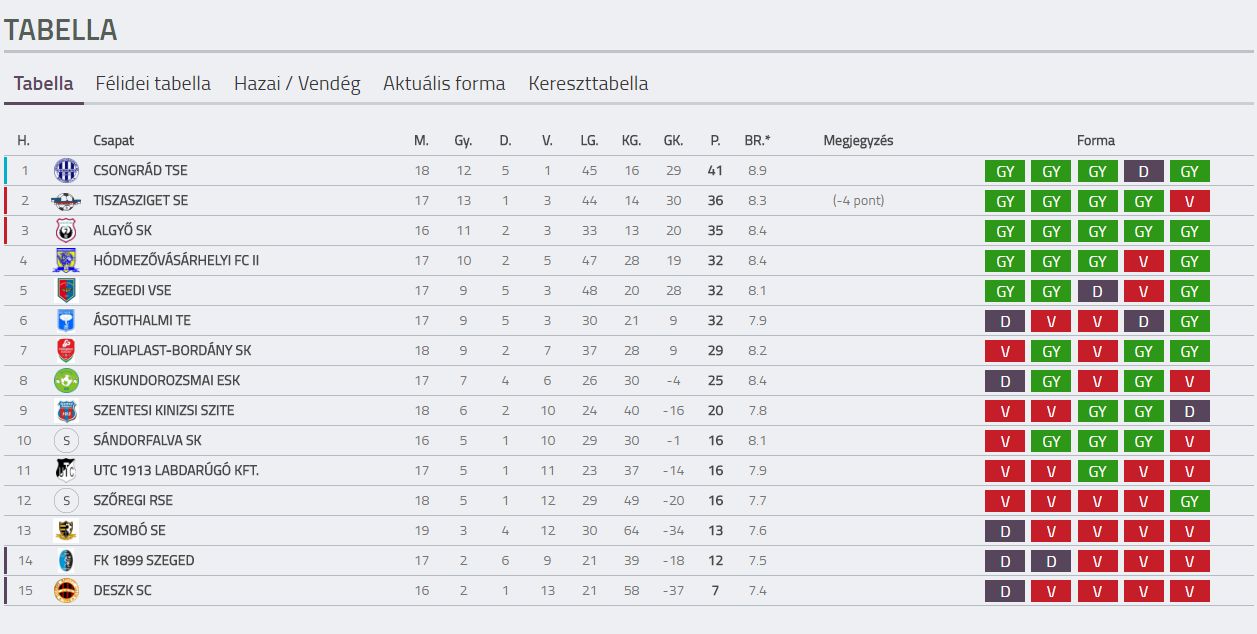Show the Kereszttabella tab
The height and width of the screenshot is (634, 1257).
click(x=588, y=83)
